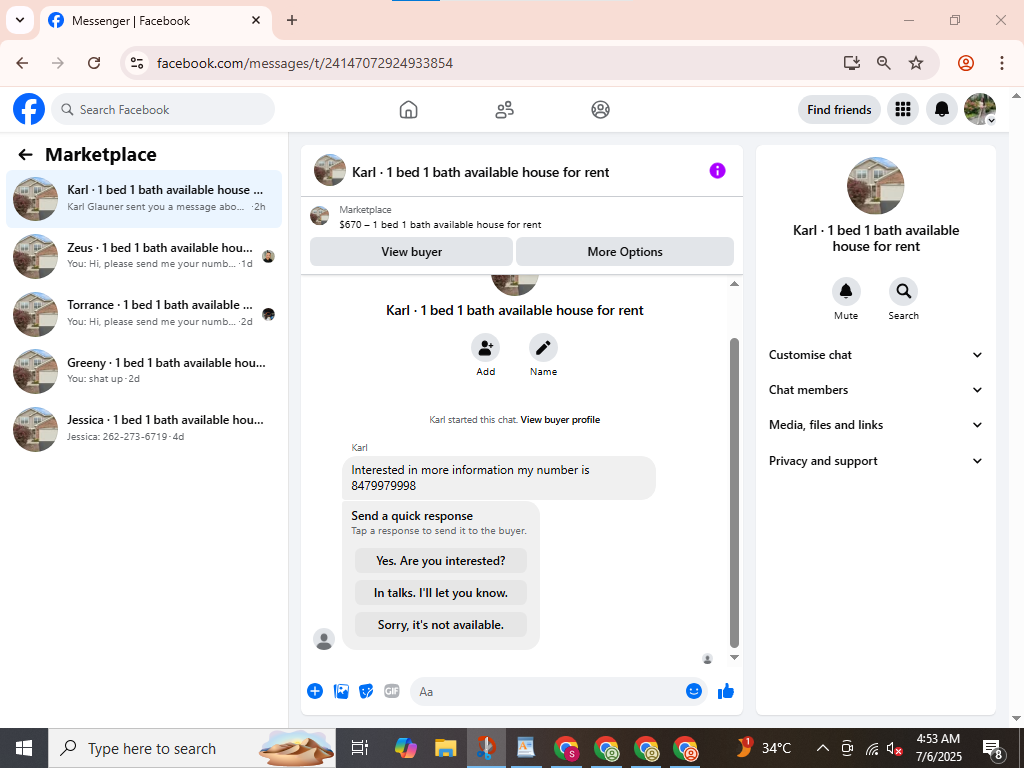The image size is (1024, 768).
Task: Click chat scroll up arrow
Action: pyautogui.click(x=734, y=283)
